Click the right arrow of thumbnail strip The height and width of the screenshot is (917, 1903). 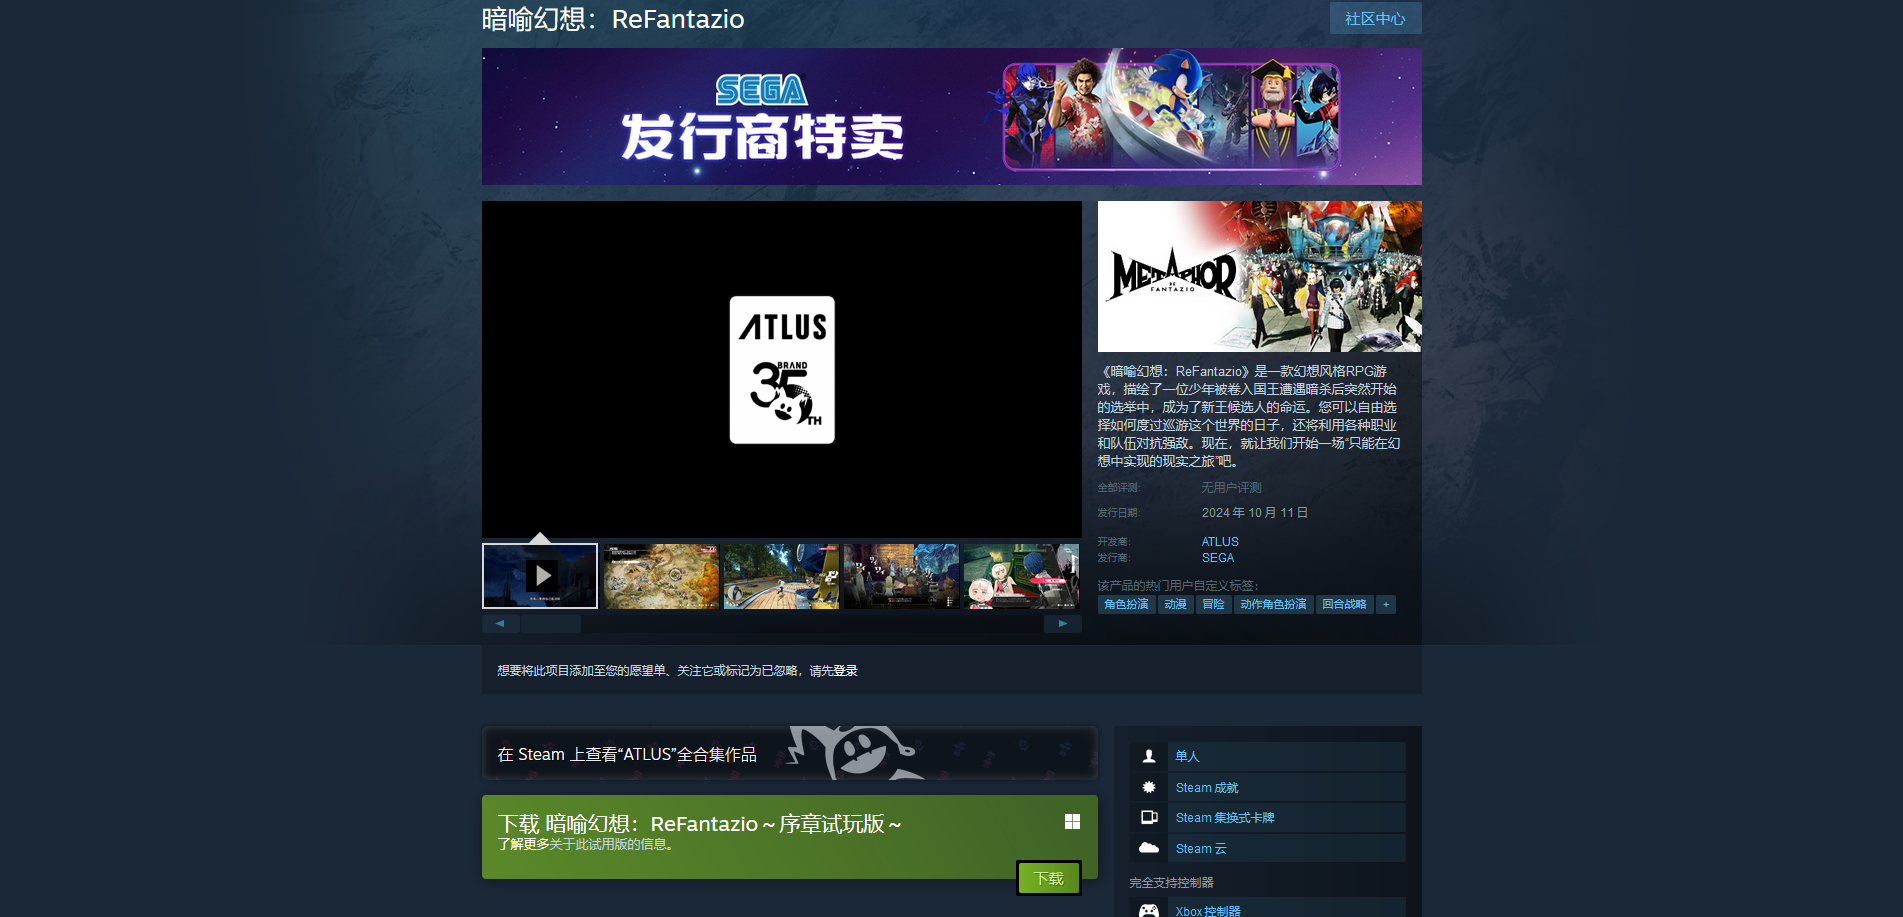pos(1063,624)
